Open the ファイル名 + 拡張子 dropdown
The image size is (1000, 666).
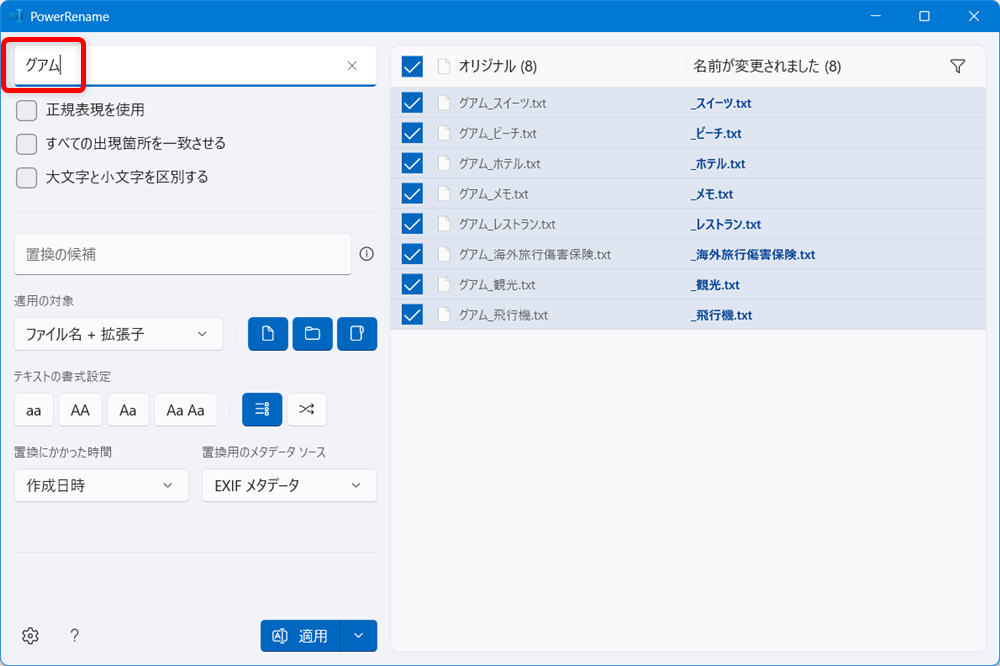coord(116,333)
